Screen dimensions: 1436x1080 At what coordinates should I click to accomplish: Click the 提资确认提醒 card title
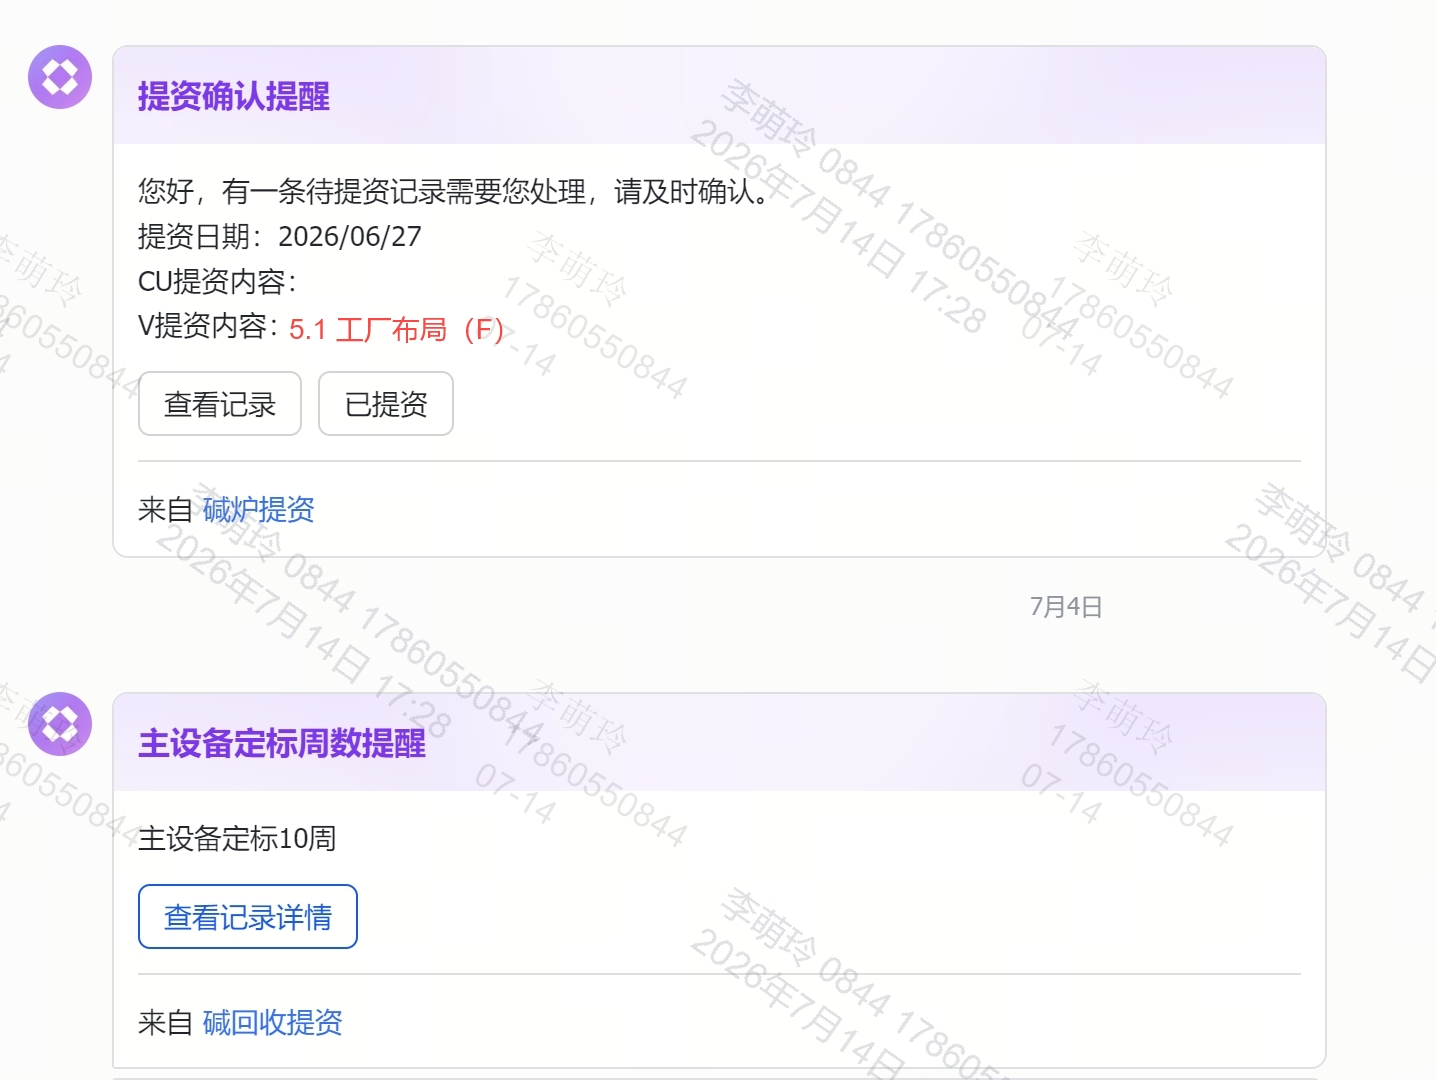tap(234, 97)
